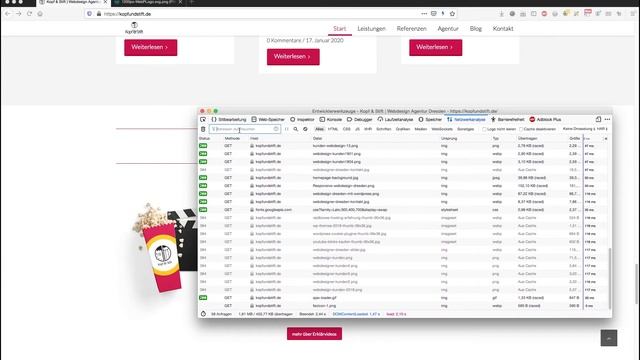Filter requests by CSS
Image resolution: width=640 pixels, height=360 pixels.
pos(347,129)
